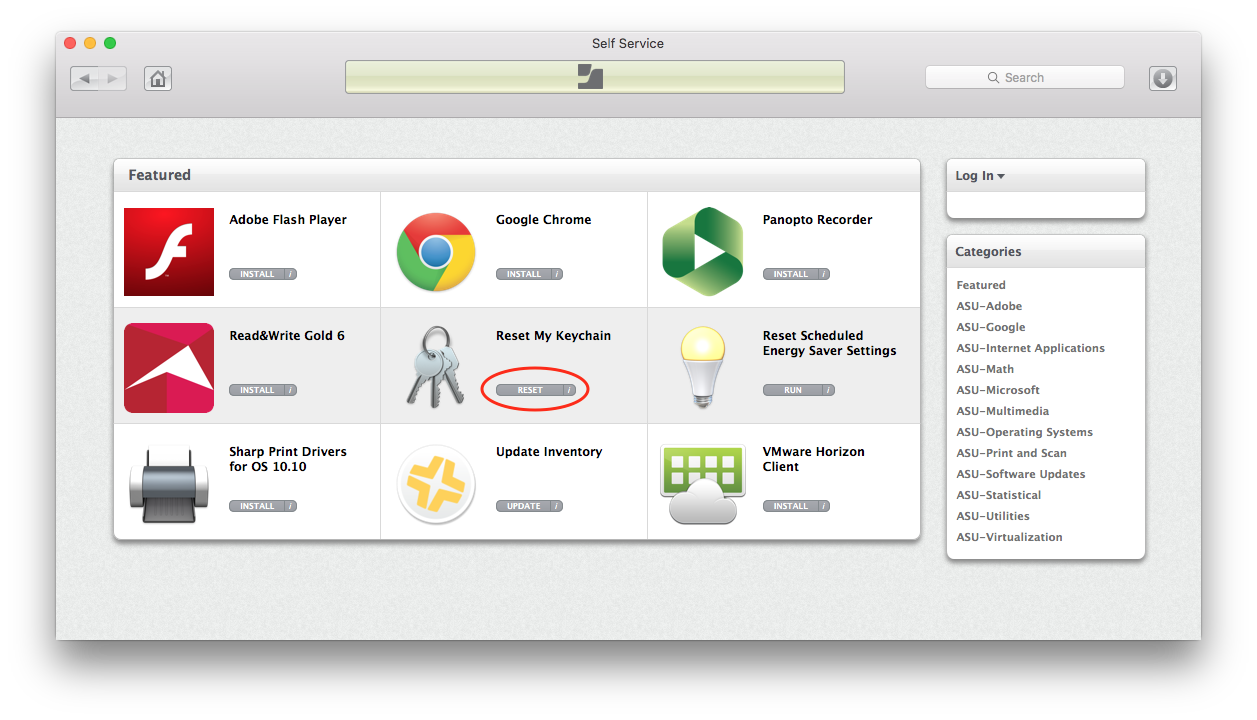The image size is (1257, 720).
Task: Open the Downloads icon in the toolbar
Action: pos(1162,78)
